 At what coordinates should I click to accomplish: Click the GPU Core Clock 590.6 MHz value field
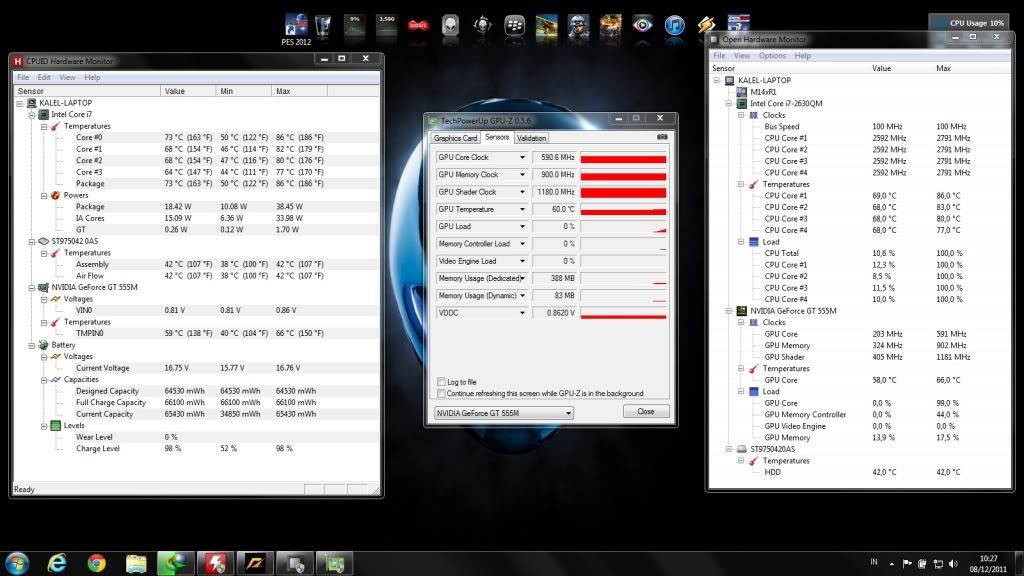pyautogui.click(x=554, y=157)
